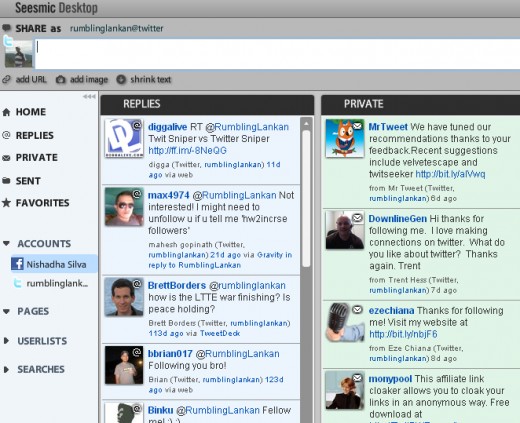Click the add URL button
Viewport: 520px width, 423px height.
pyautogui.click(x=25, y=79)
